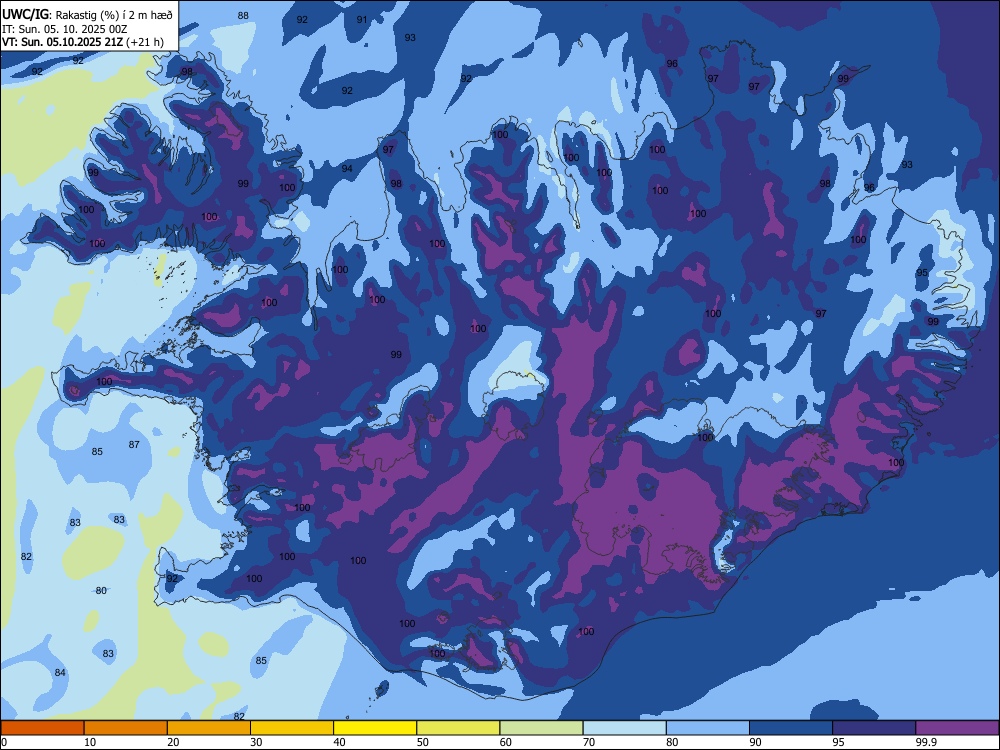Pick the purple above-99.9 legend swatch

point(957,728)
